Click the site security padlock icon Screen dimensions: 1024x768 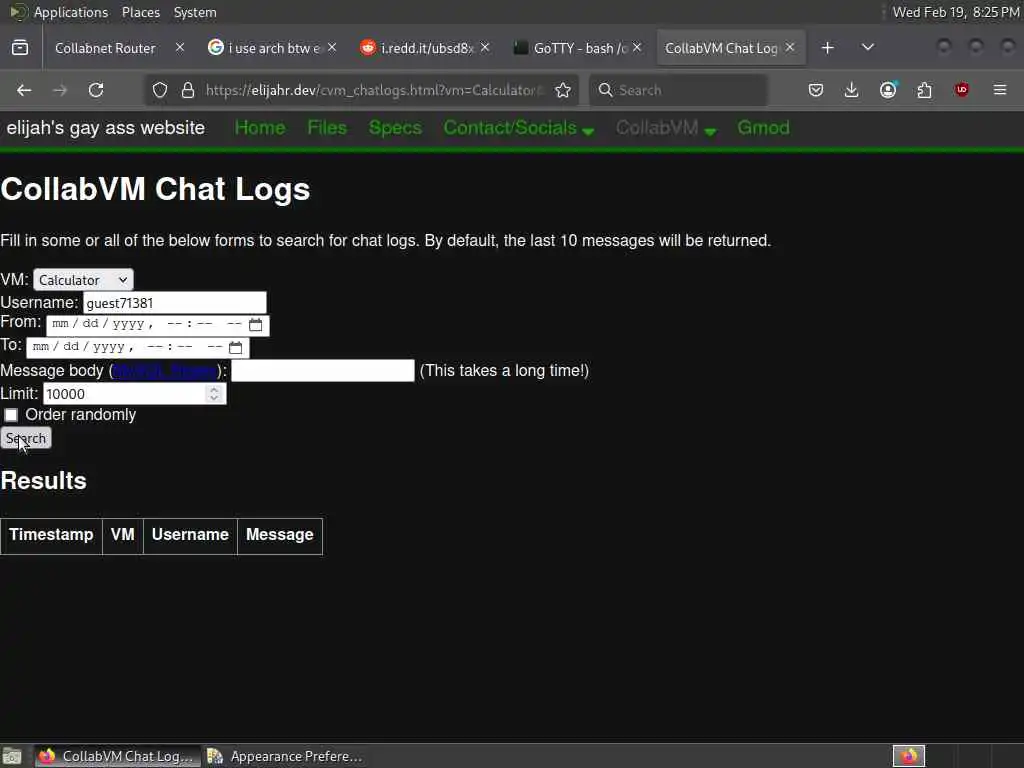(x=188, y=90)
